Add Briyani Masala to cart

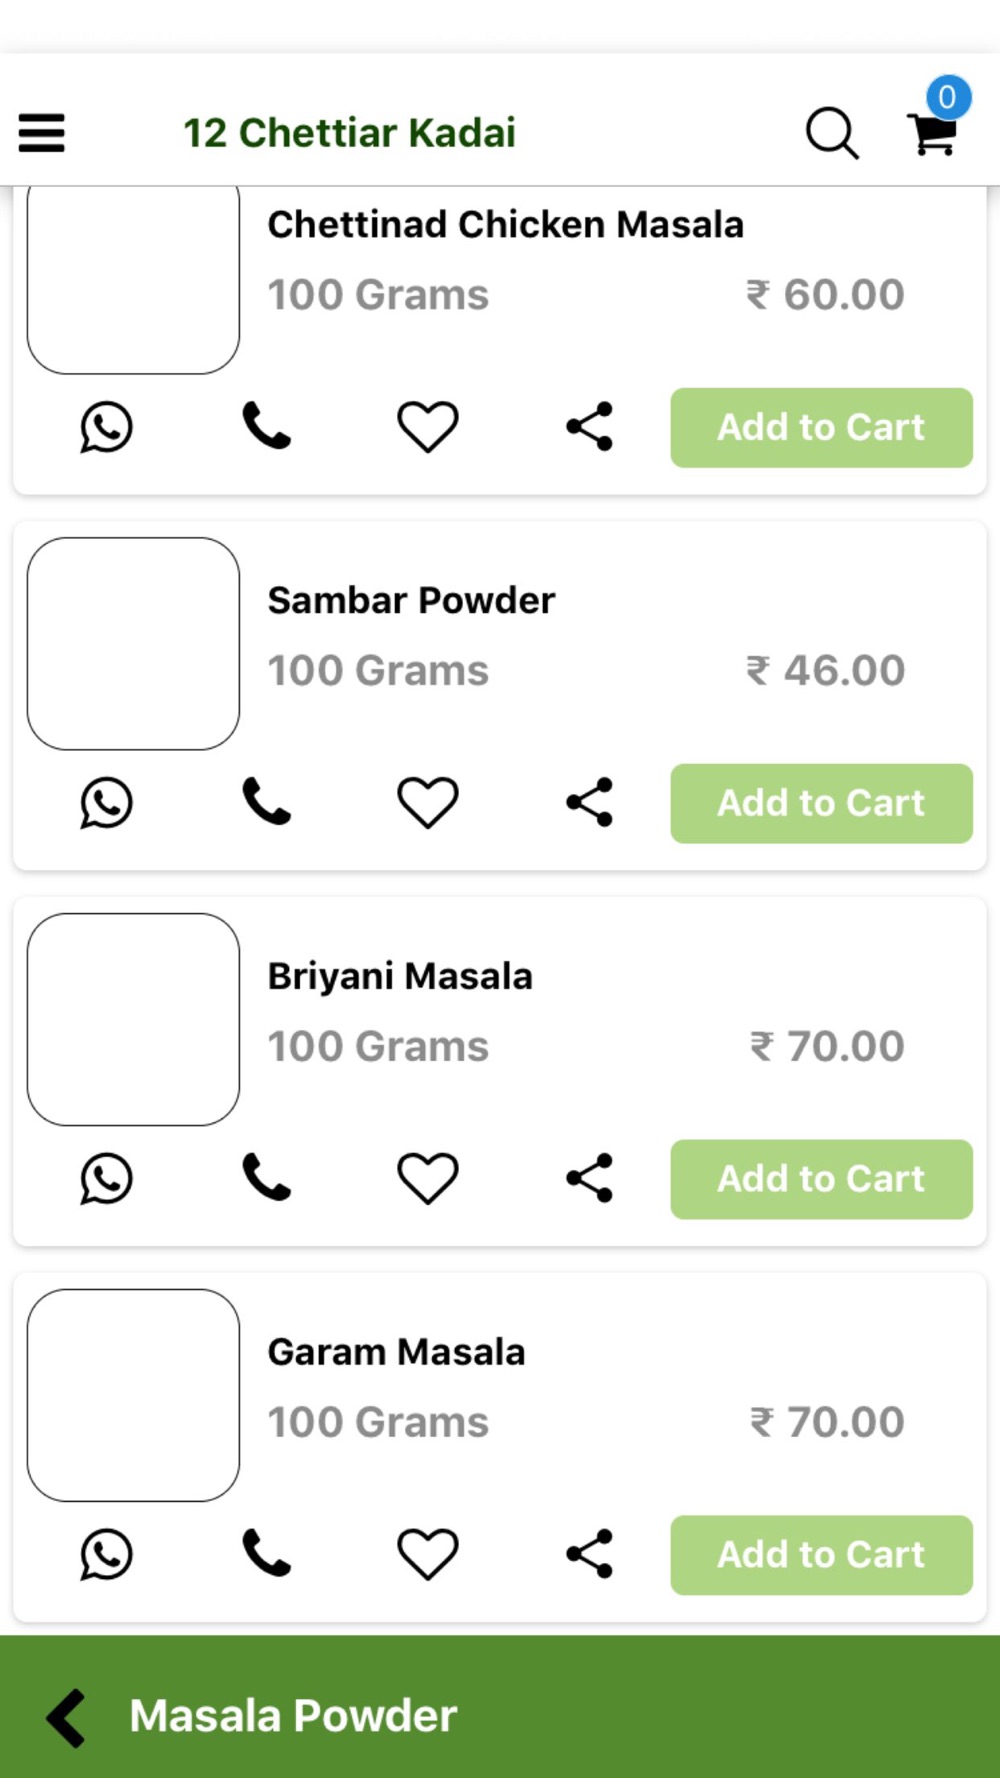click(x=821, y=1179)
